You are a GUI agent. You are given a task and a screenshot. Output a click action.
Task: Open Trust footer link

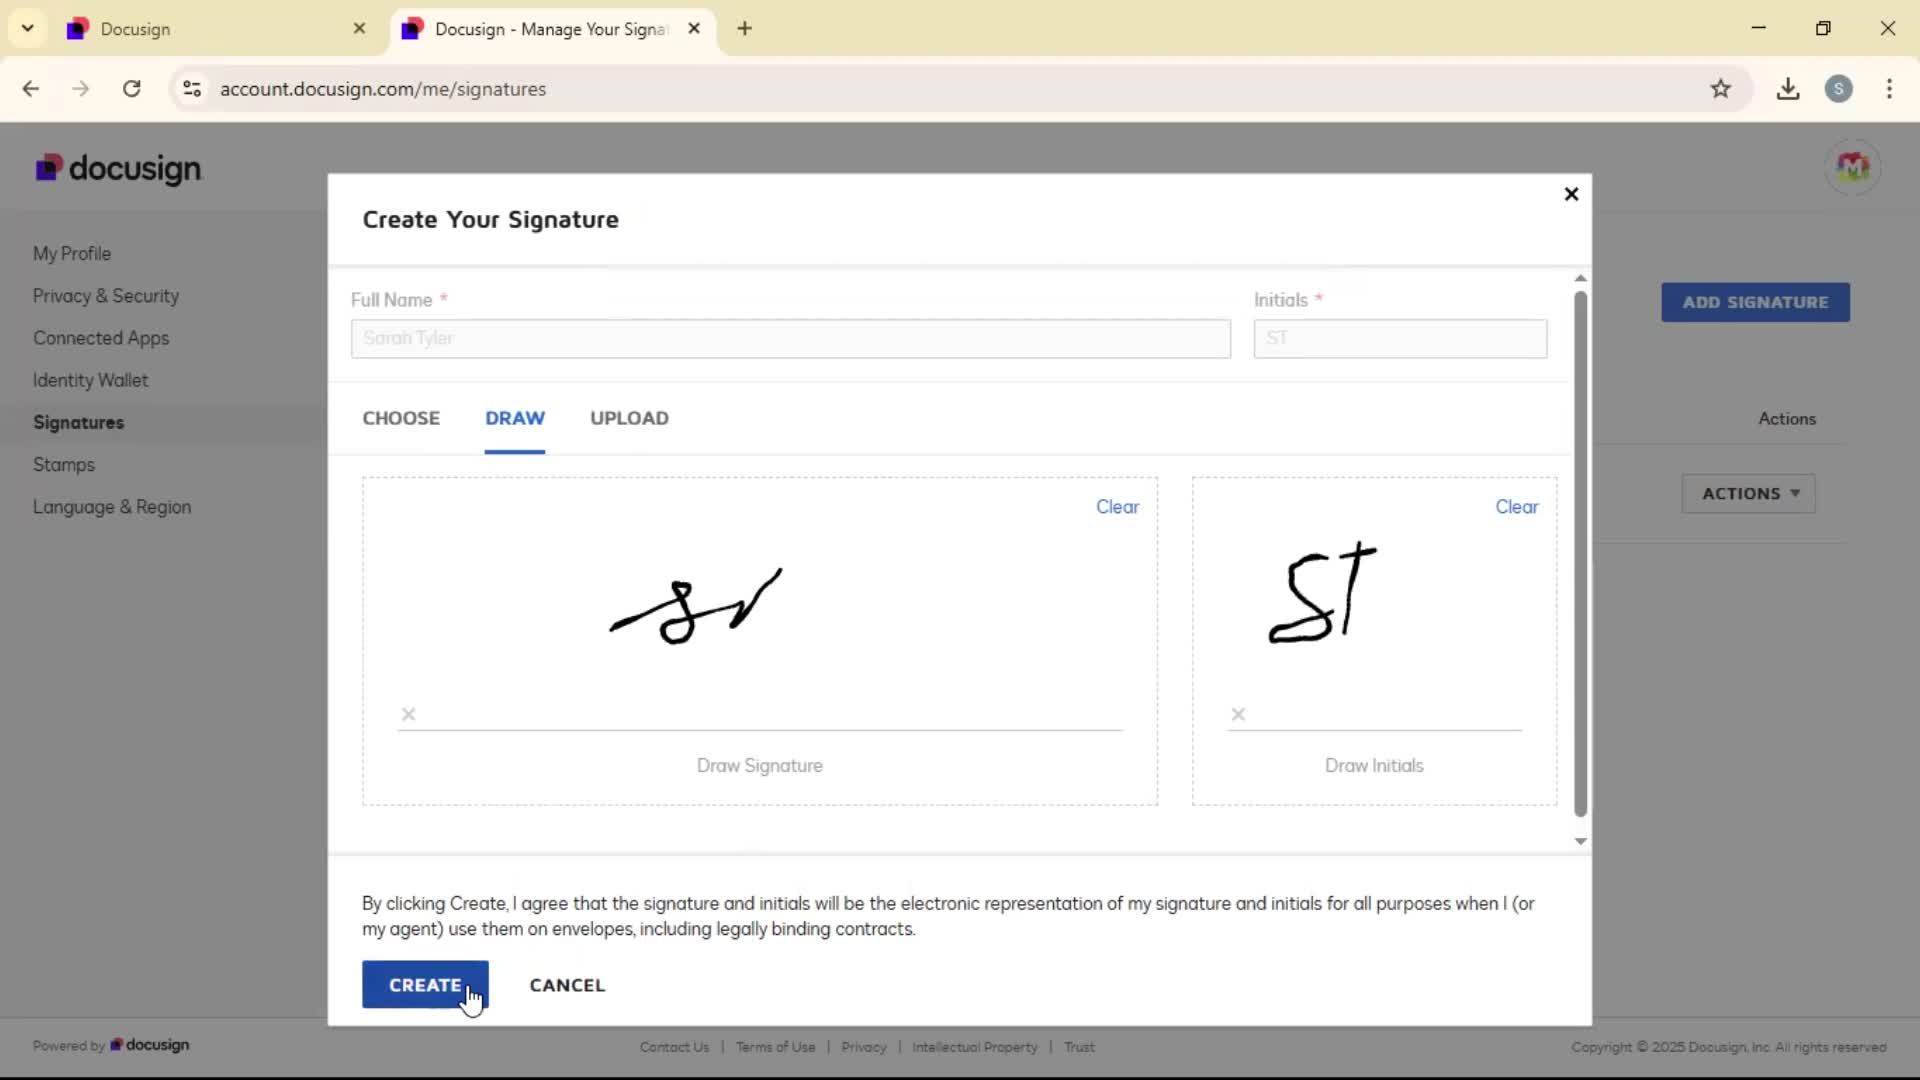1079,1047
